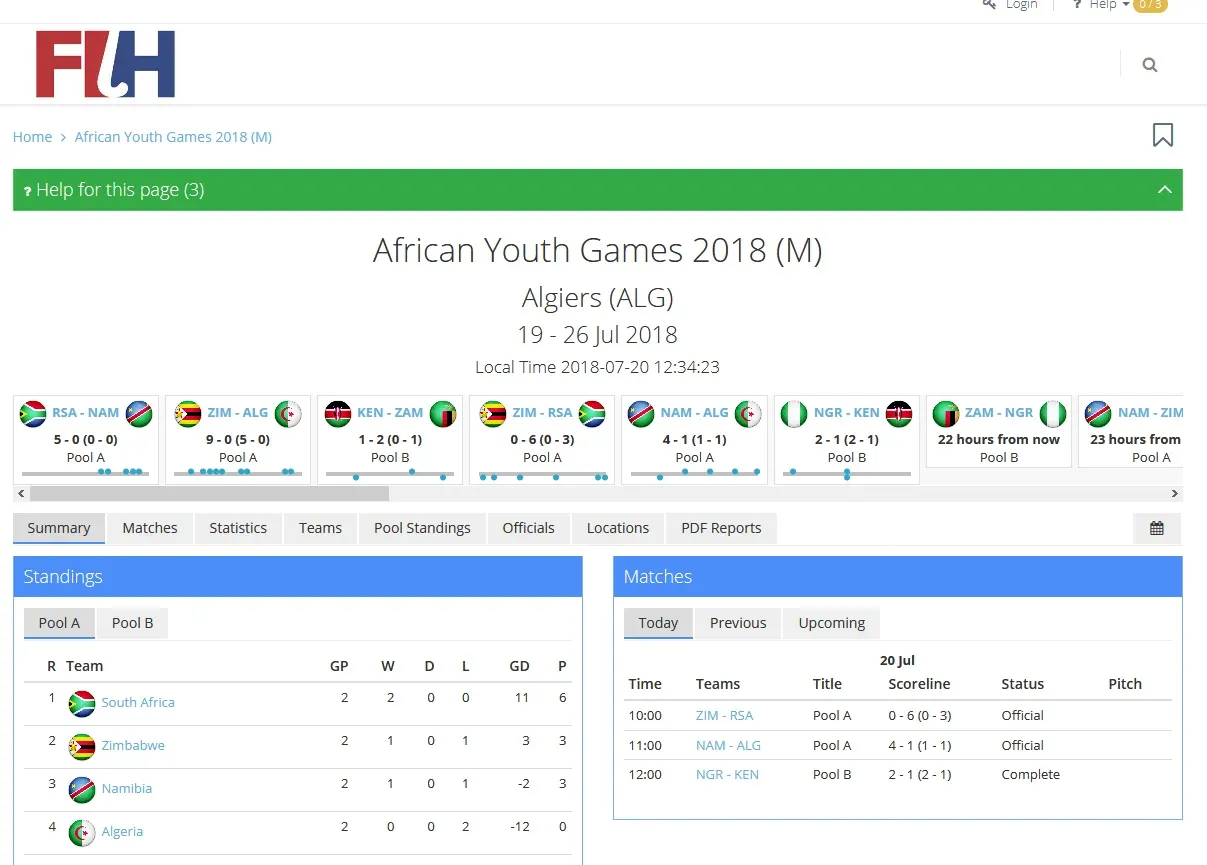Switch to the Pool B standings tab
1207x865 pixels.
132,623
